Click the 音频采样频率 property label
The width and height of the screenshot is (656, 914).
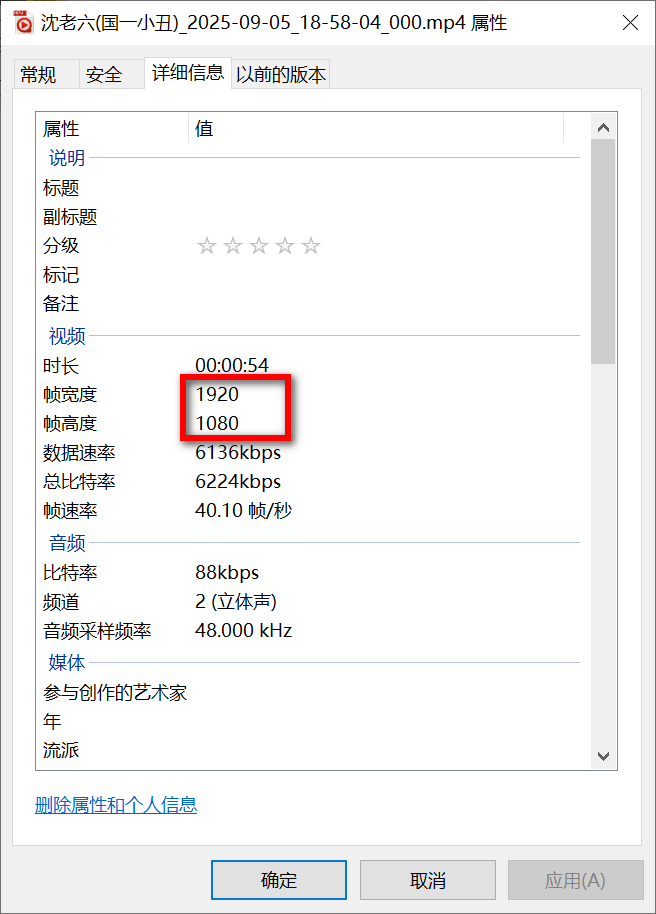[x=97, y=631]
